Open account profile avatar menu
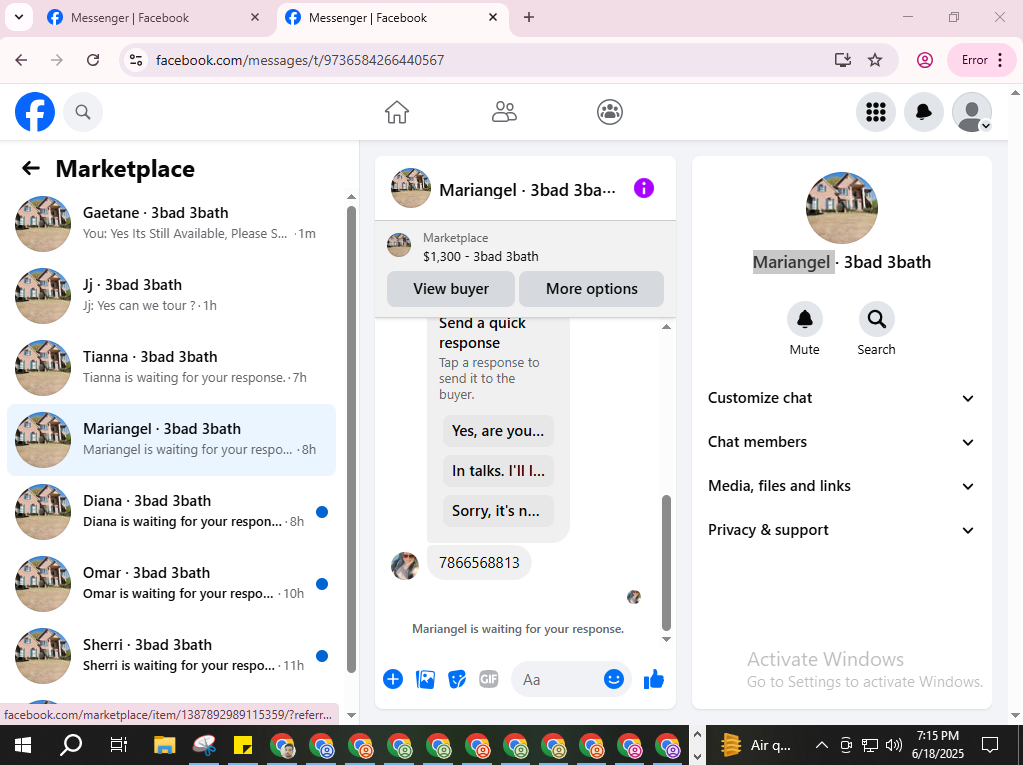 pos(972,112)
